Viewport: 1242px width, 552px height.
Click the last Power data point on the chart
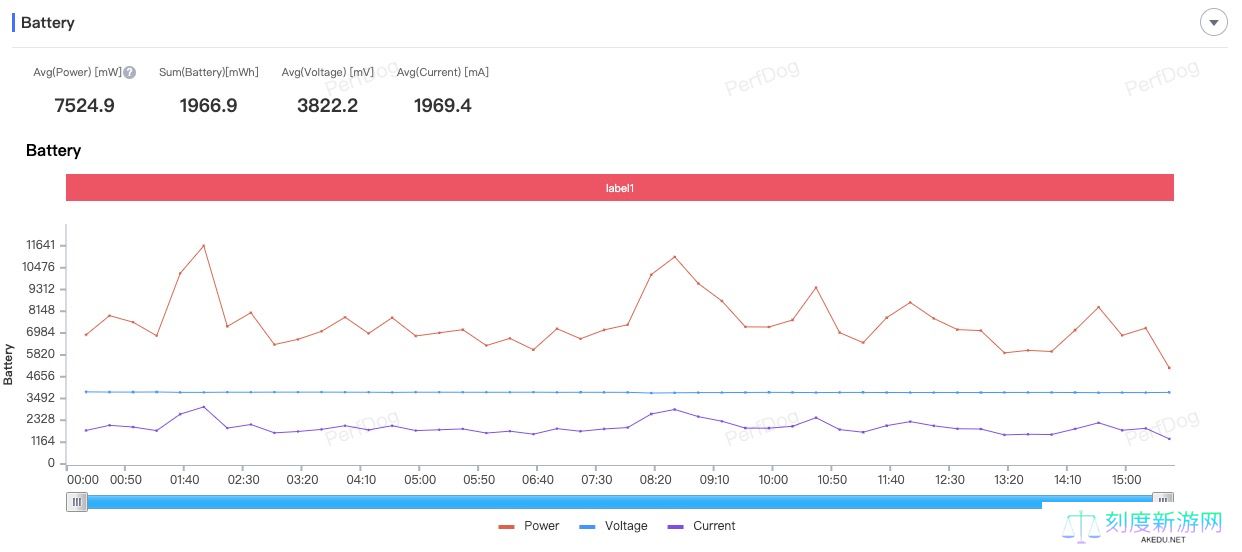click(1169, 368)
